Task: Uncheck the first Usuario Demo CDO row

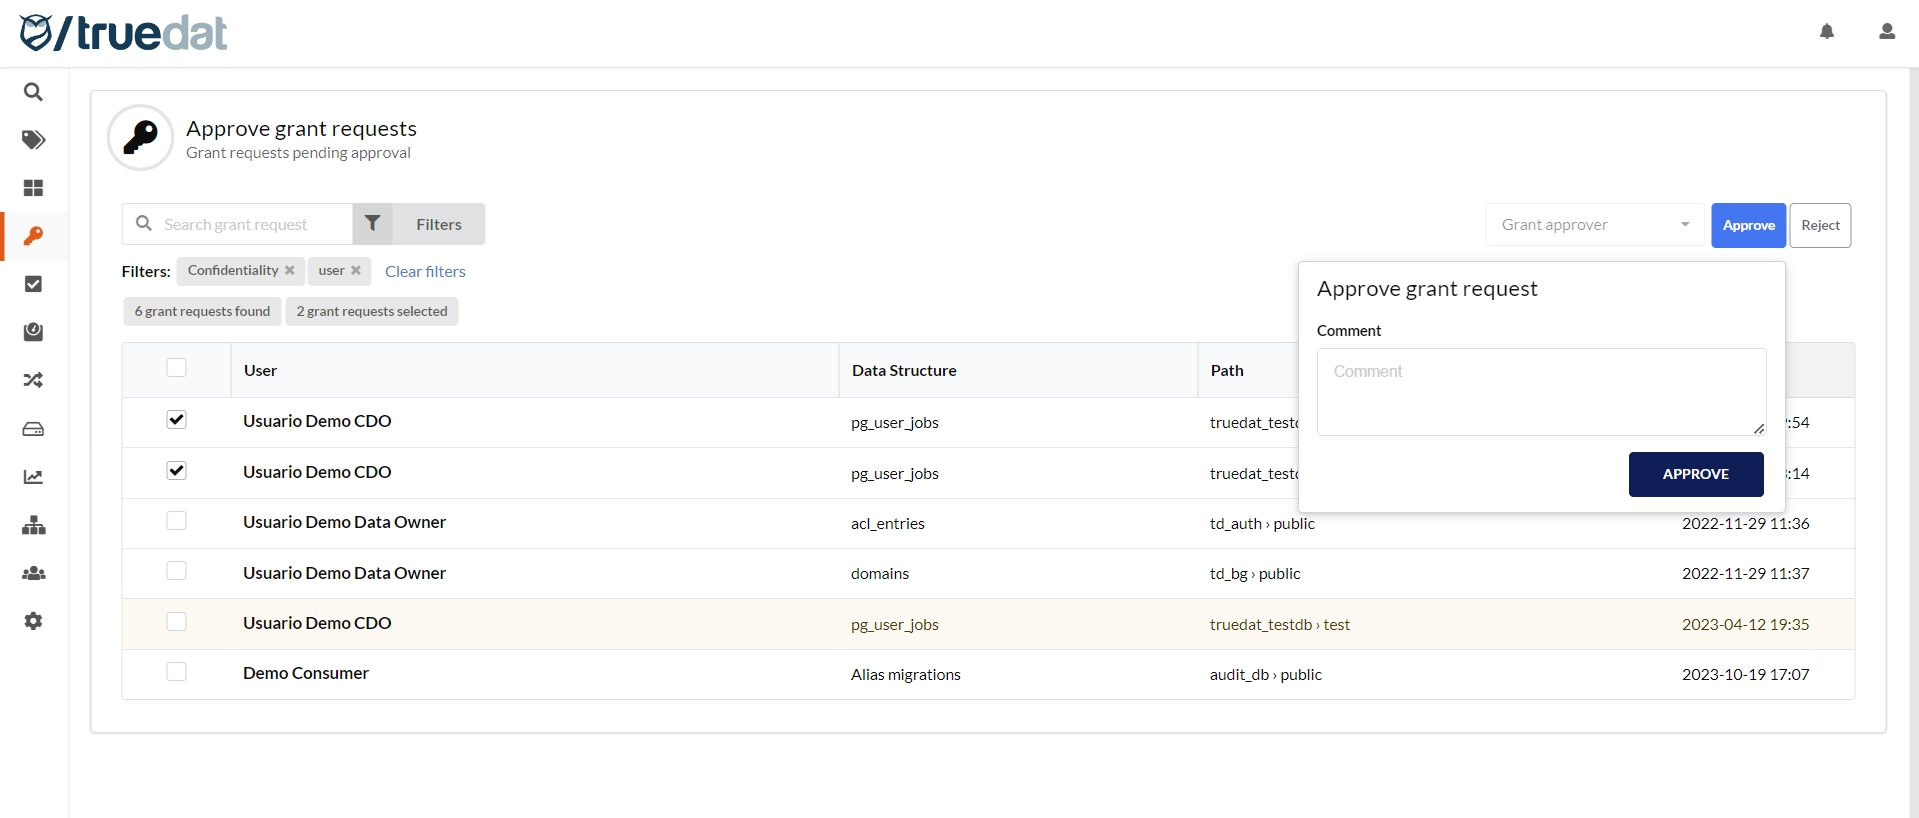Action: 177,420
